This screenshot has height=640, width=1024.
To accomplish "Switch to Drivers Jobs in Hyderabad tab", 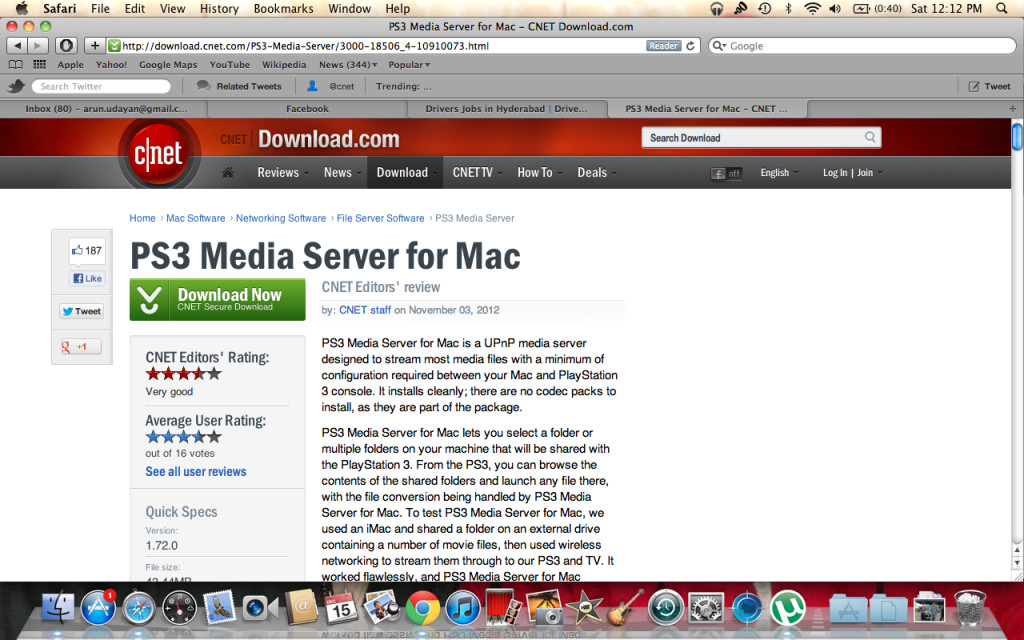I will click(x=506, y=108).
